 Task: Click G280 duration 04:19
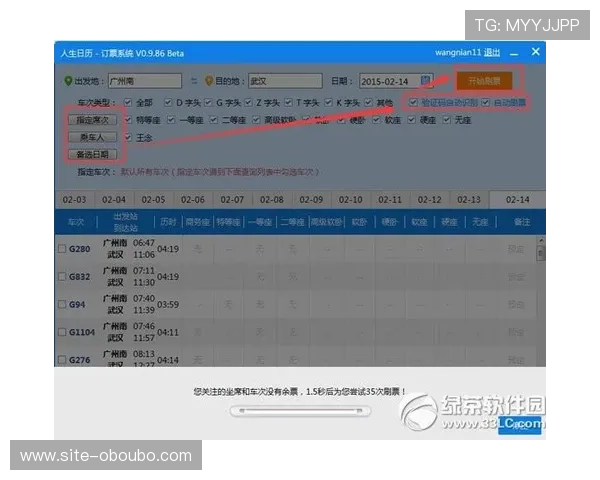168,249
